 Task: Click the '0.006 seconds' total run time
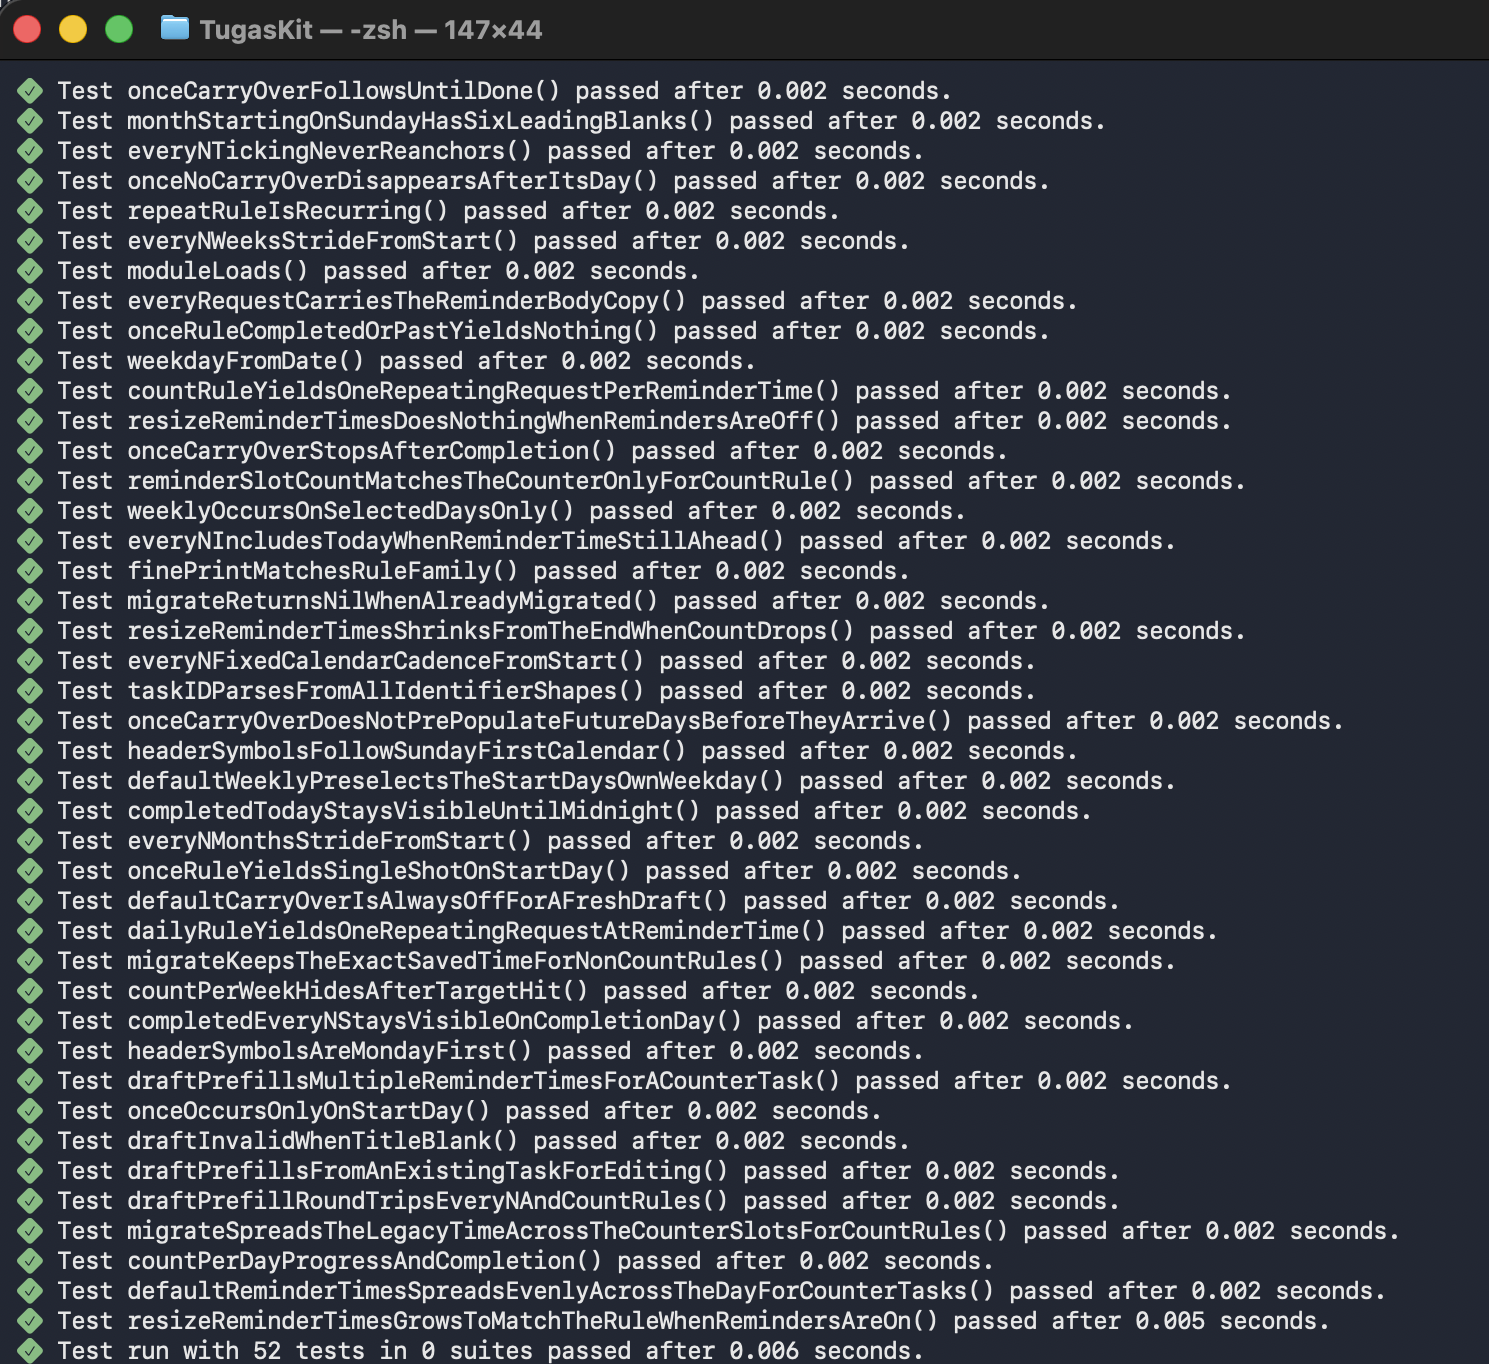[x=826, y=1351]
